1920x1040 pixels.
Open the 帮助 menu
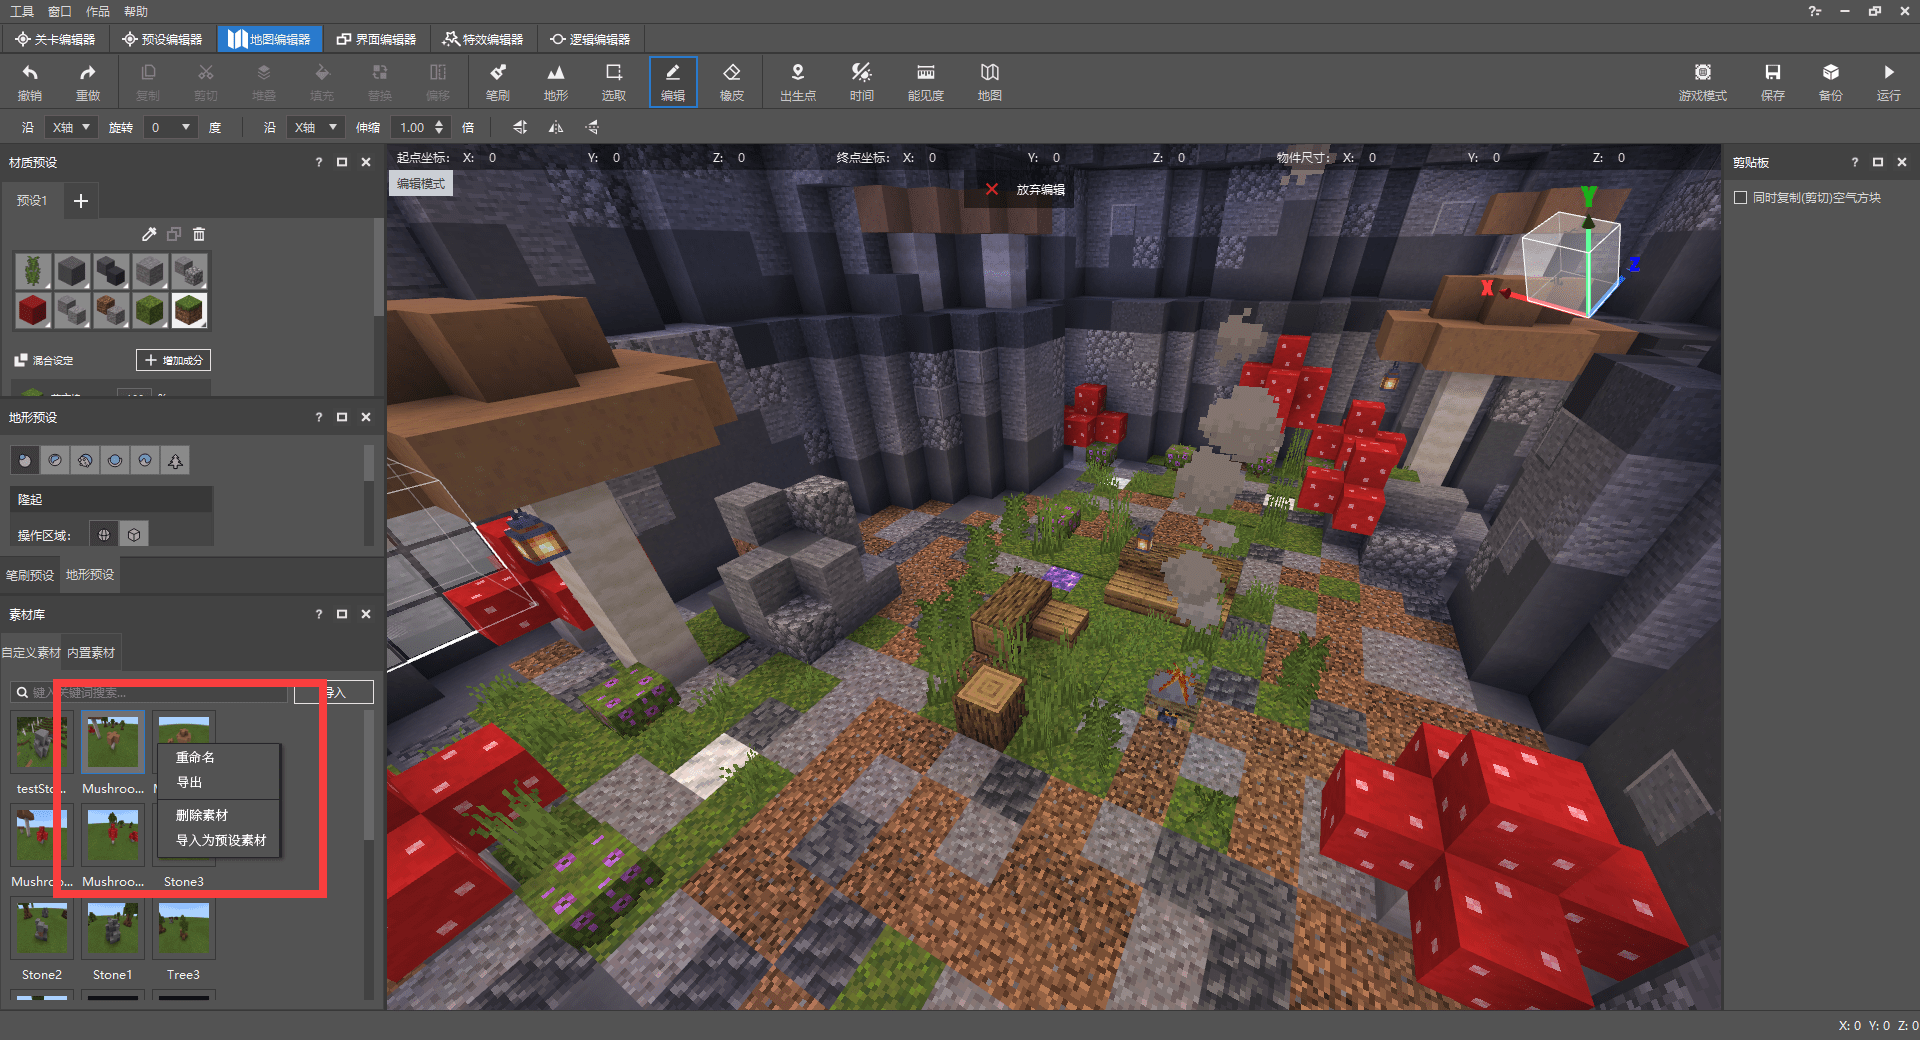(136, 11)
